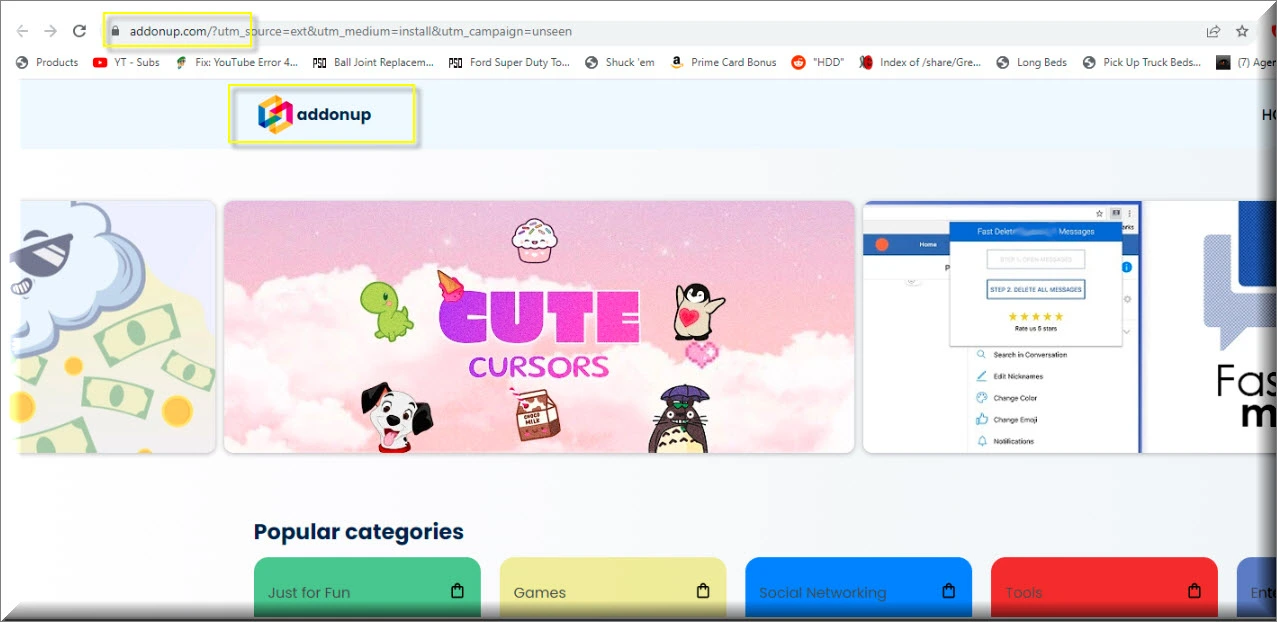This screenshot has height=622, width=1277.
Task: Click the padlock site info icon
Action: coord(115,31)
